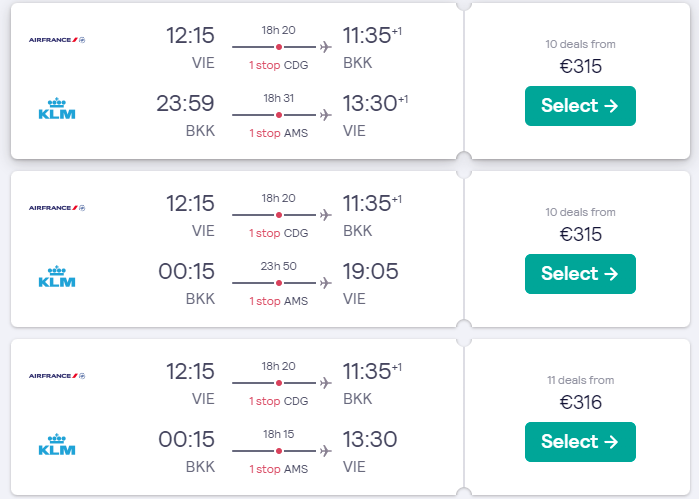The width and height of the screenshot is (699, 499).
Task: Click '1 stop CDG' in first flight card
Action: [x=279, y=65]
